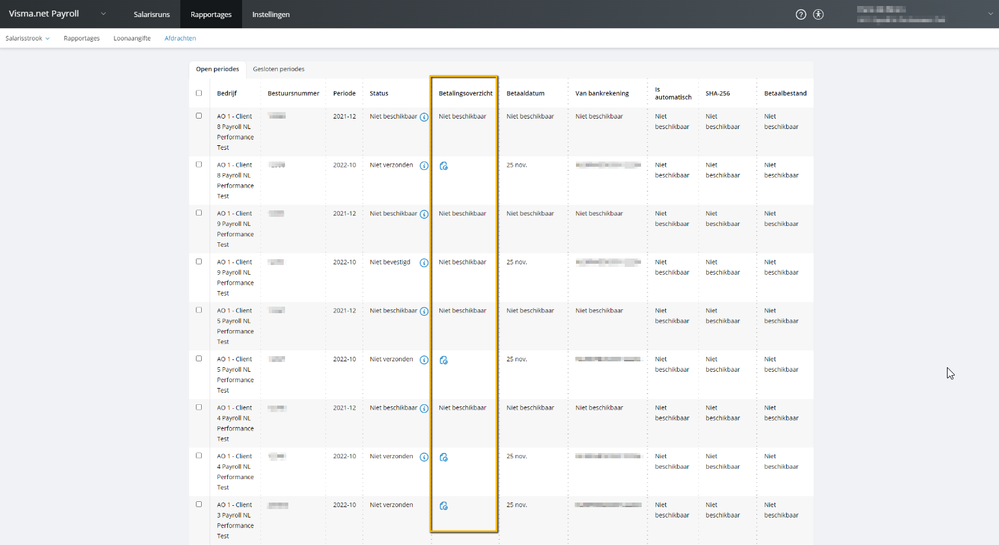Check the box for Client 3 period 2022-10
The height and width of the screenshot is (545, 999).
199,504
